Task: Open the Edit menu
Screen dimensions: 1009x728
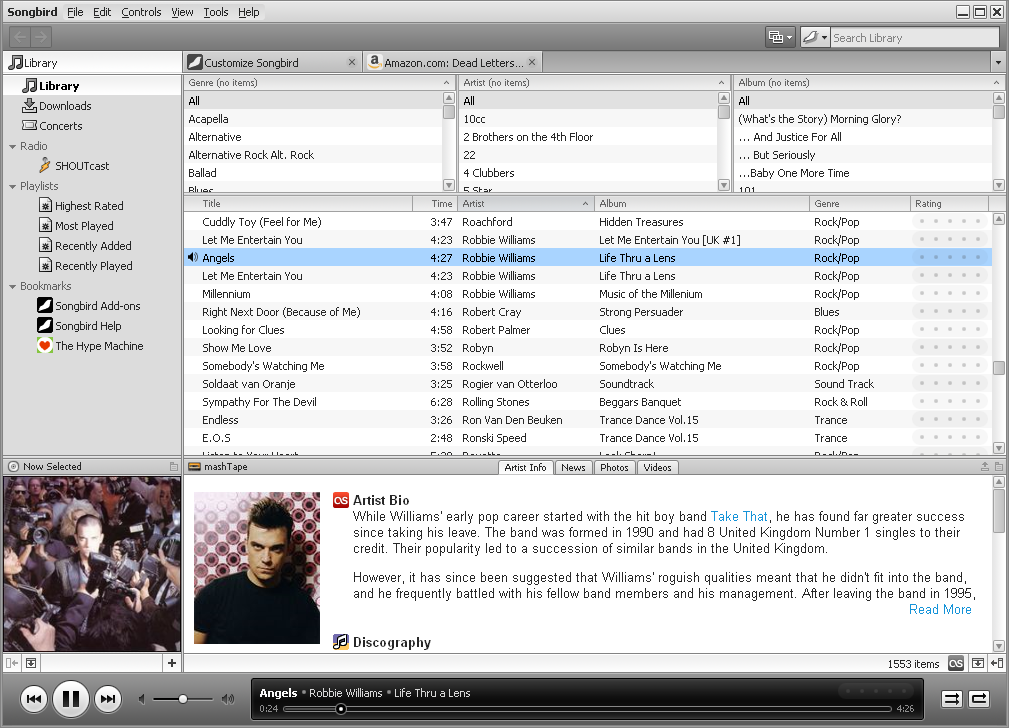Action: pyautogui.click(x=102, y=12)
